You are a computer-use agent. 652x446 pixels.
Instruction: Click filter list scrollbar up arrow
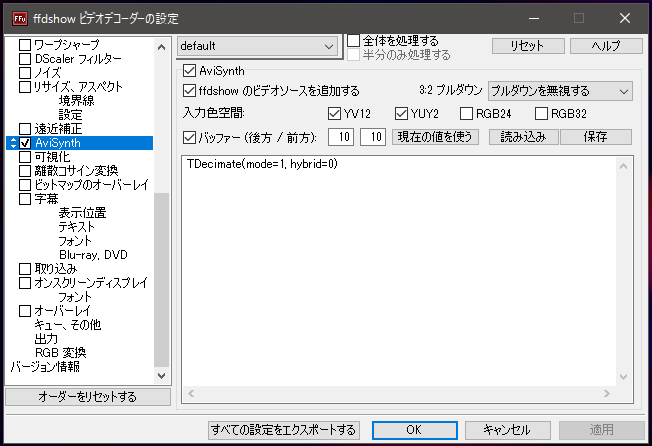coord(161,47)
